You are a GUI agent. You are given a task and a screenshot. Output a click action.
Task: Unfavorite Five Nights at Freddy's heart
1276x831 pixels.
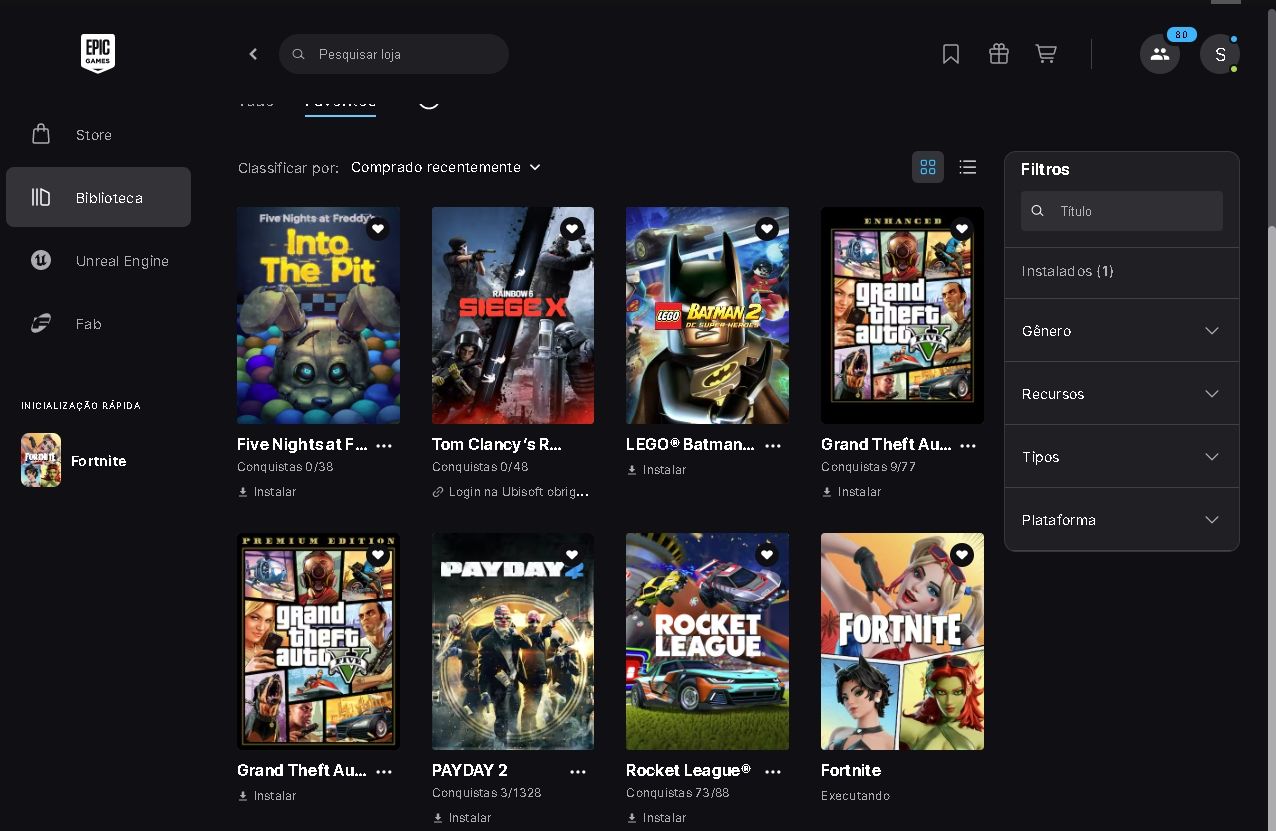coord(377,229)
